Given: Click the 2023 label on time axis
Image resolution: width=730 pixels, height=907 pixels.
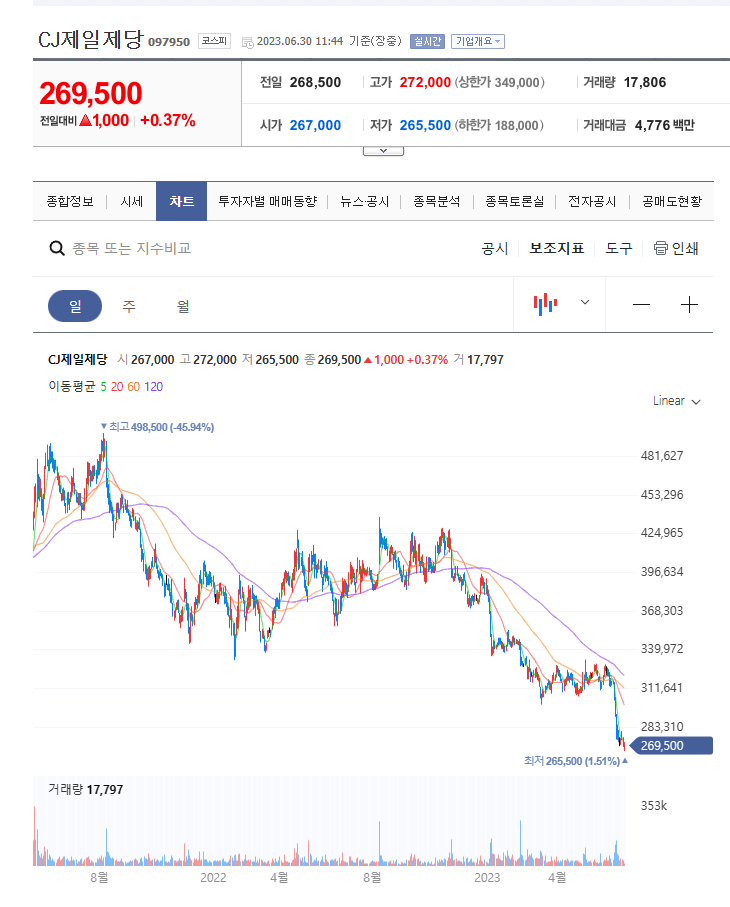Looking at the screenshot, I should [487, 877].
